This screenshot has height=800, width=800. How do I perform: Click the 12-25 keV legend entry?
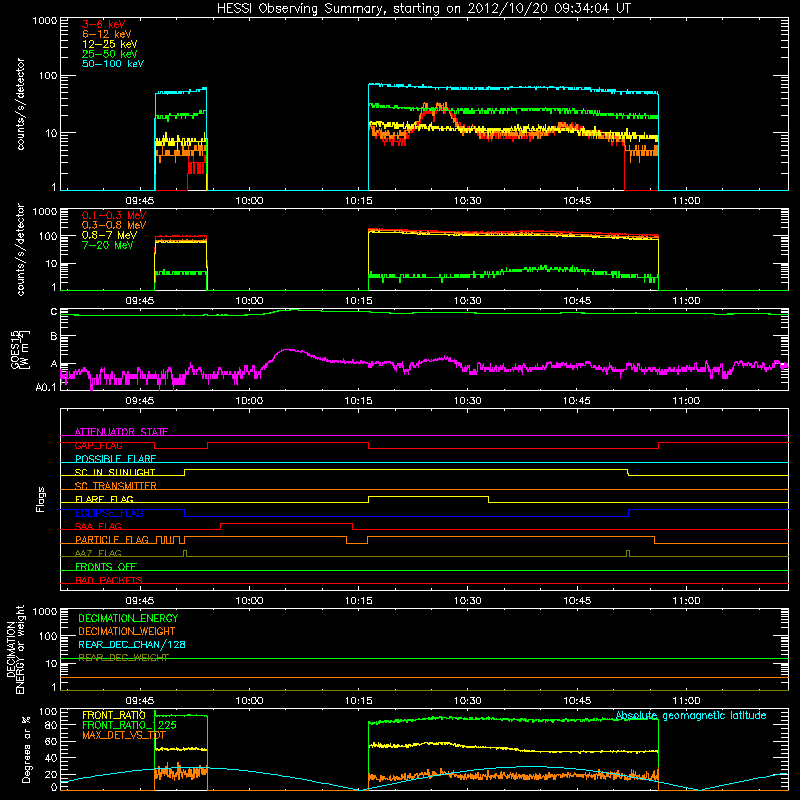(110, 44)
